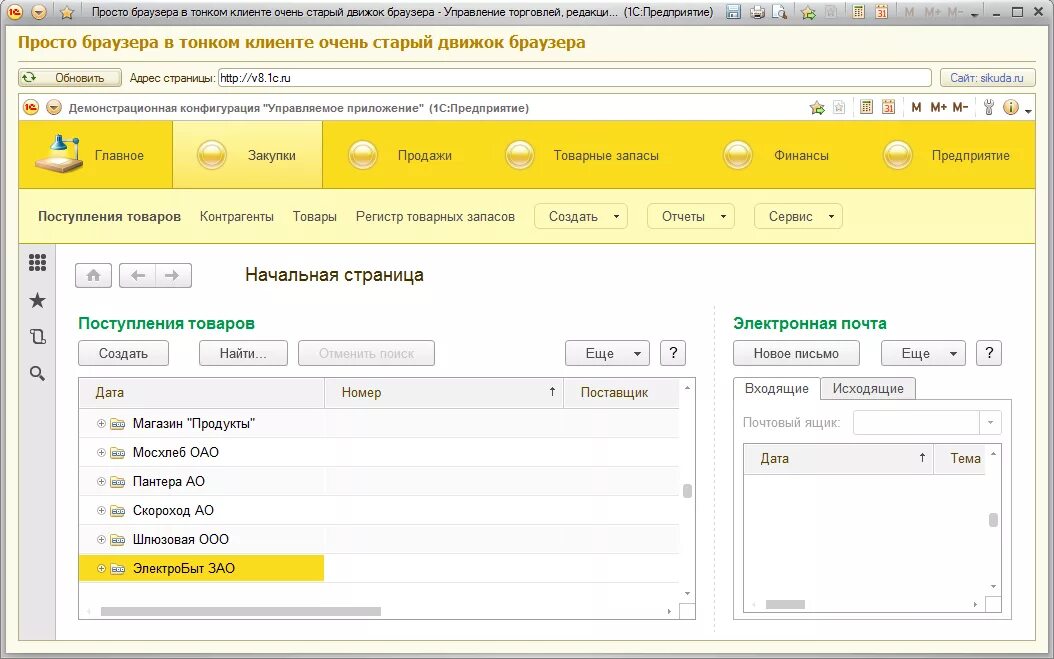
Task: Open the functions menu grid icon in the sidebar
Action: pos(38,262)
